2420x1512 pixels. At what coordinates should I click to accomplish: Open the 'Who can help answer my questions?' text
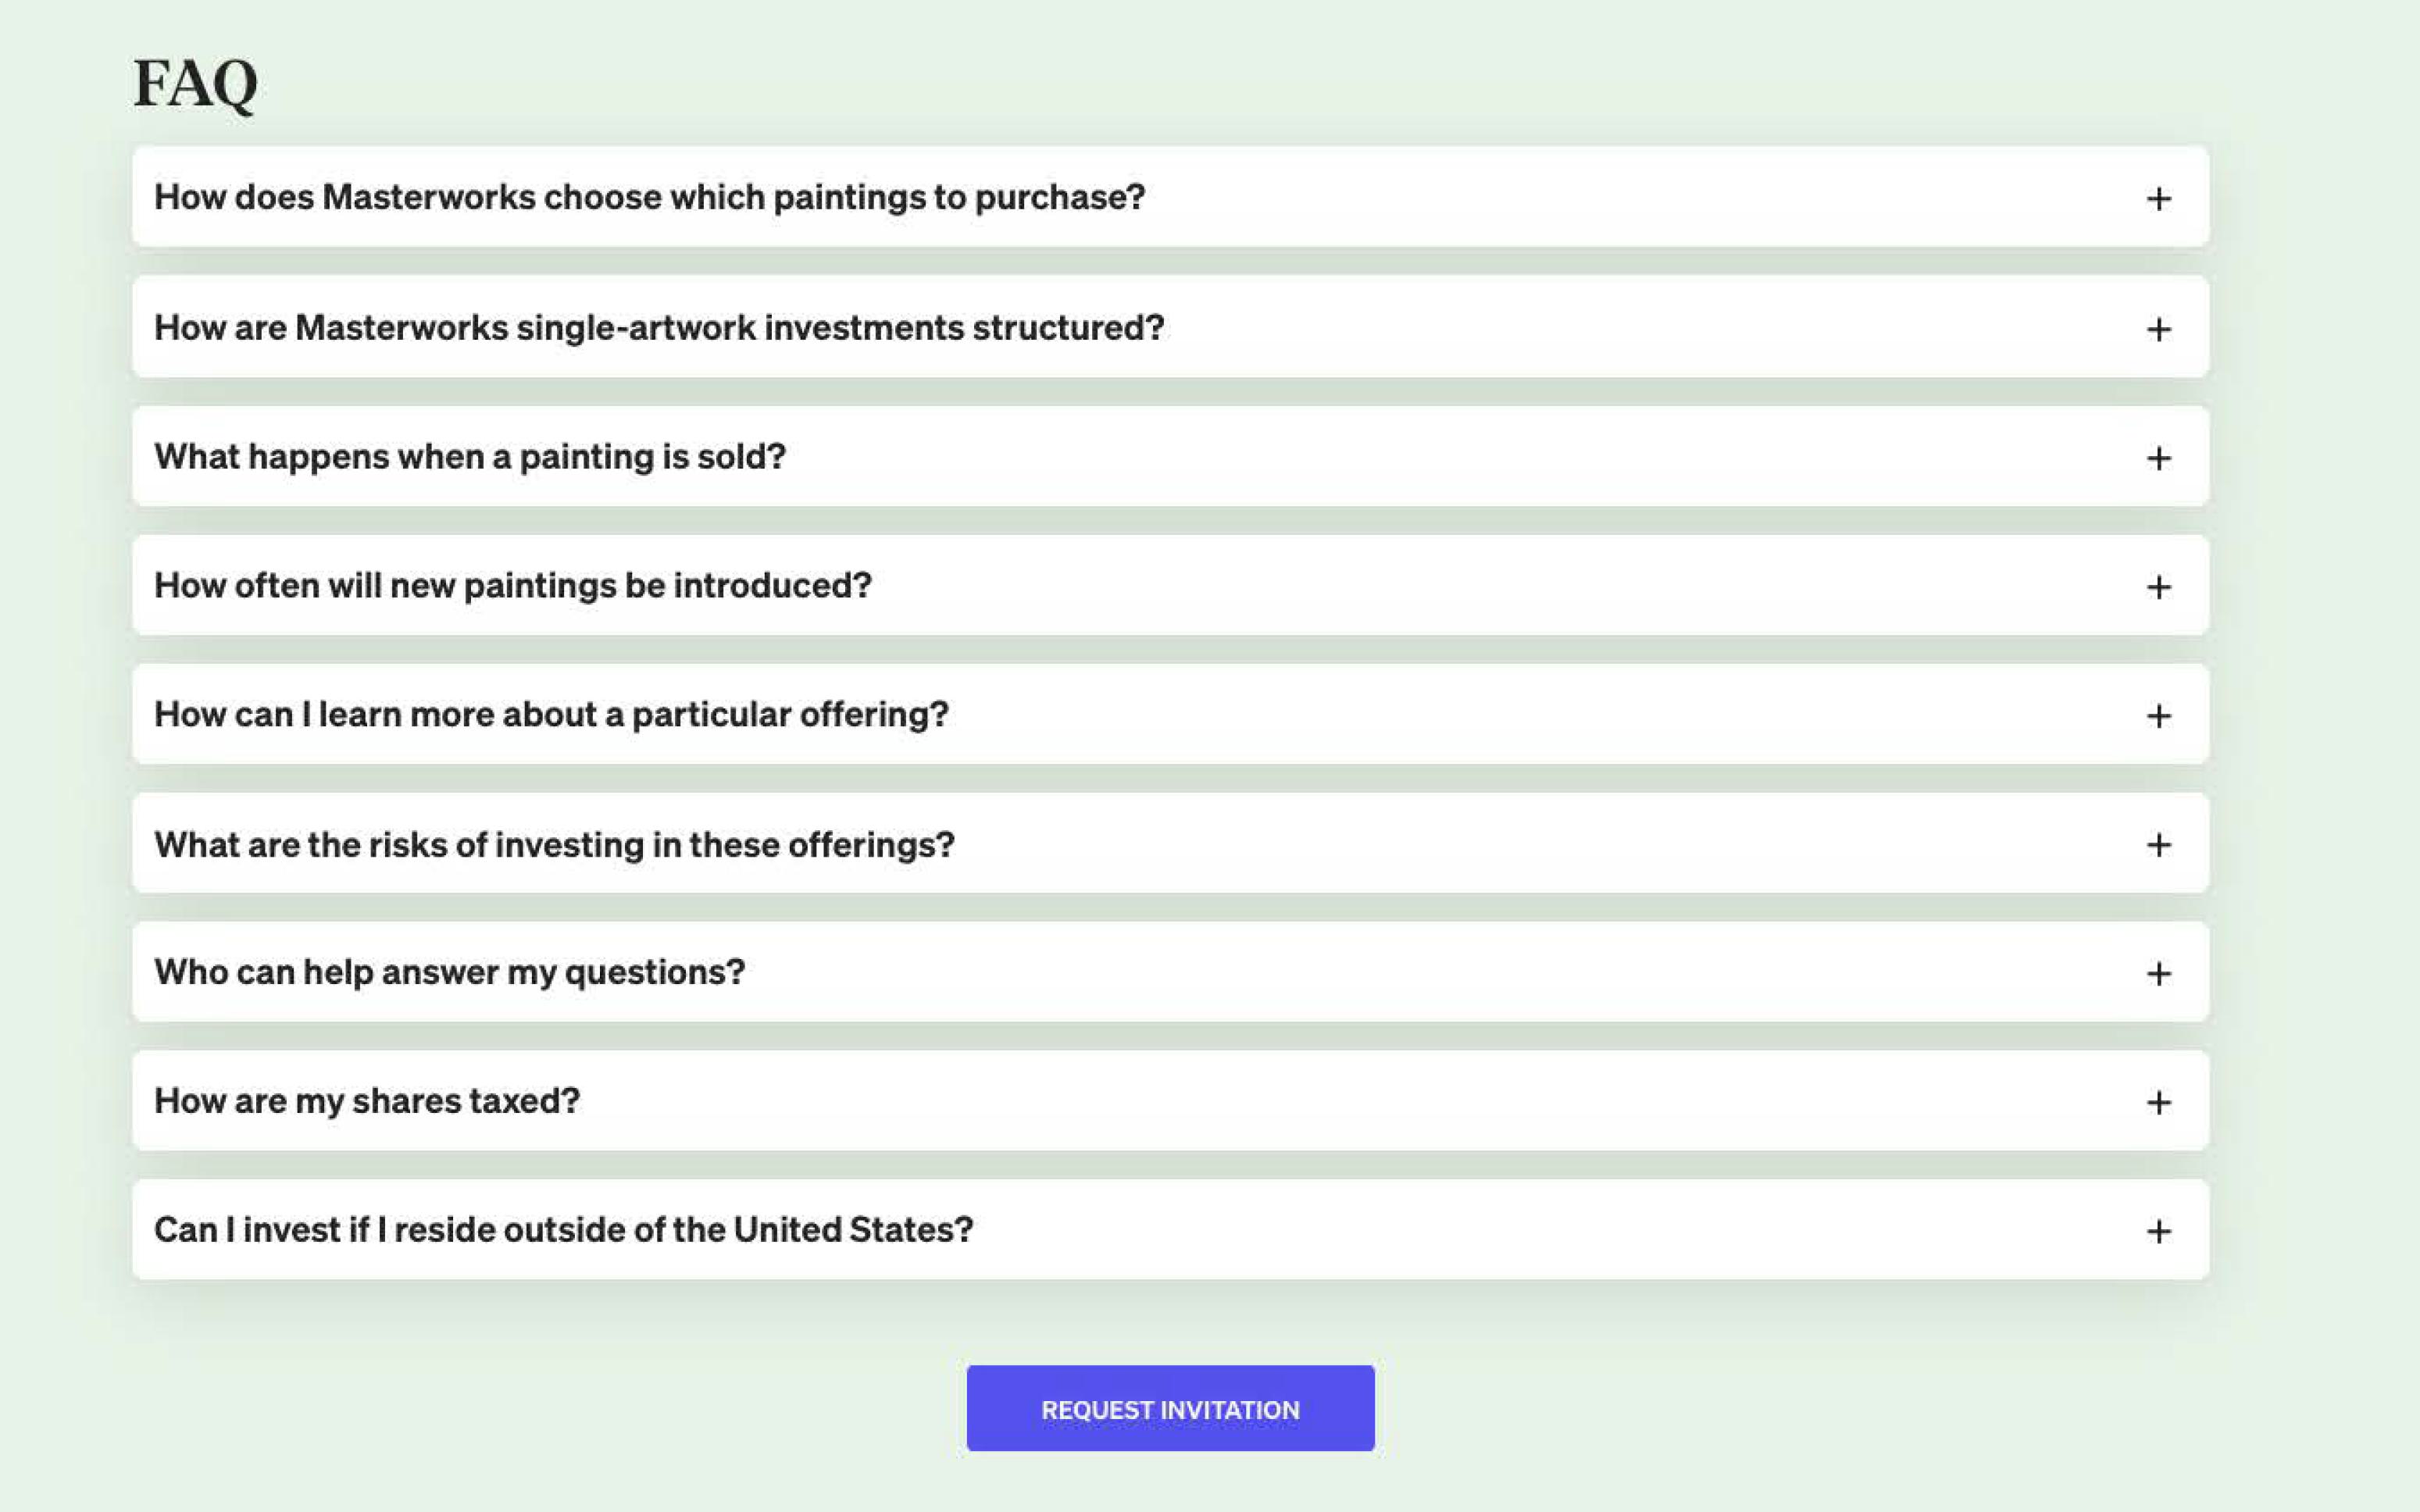click(x=450, y=972)
